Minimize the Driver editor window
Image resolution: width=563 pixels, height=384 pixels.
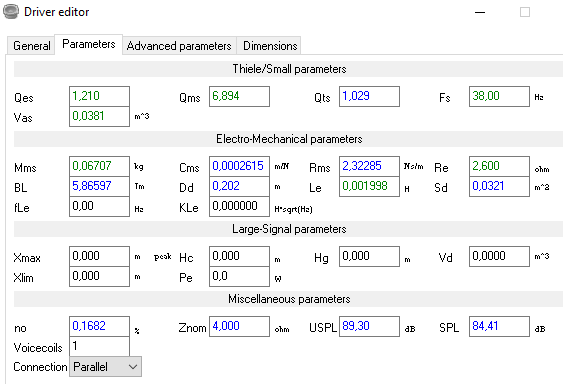[480, 12]
